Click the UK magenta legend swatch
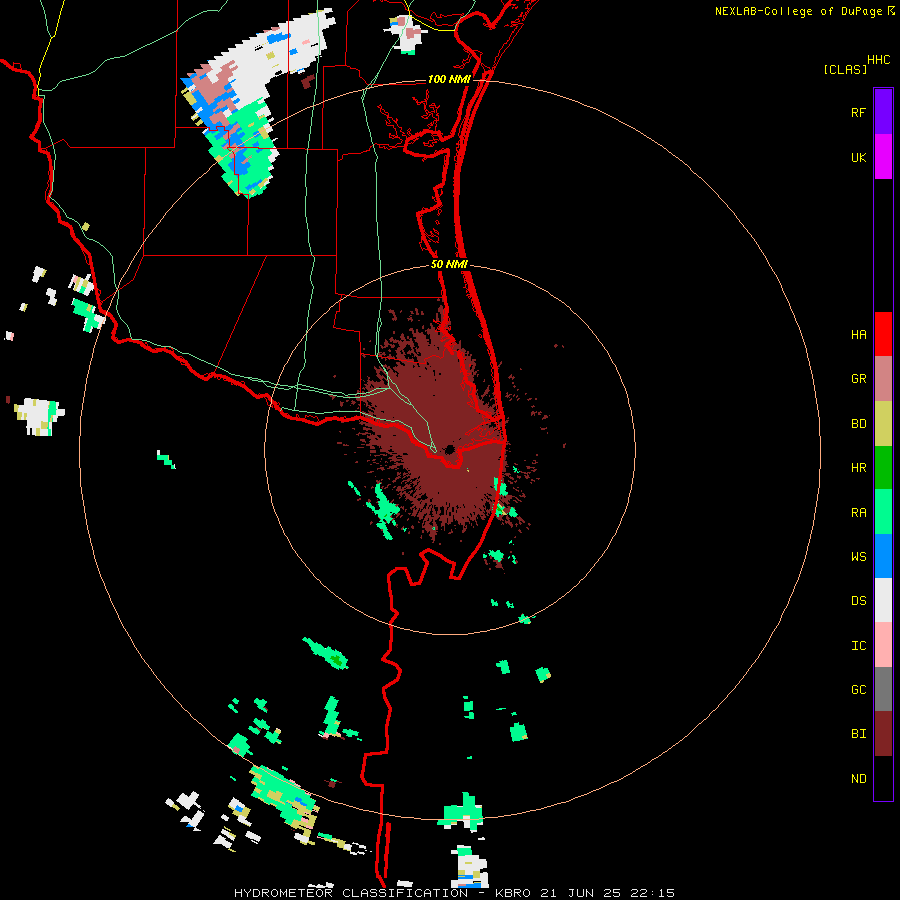Viewport: 900px width, 900px height. (x=883, y=157)
